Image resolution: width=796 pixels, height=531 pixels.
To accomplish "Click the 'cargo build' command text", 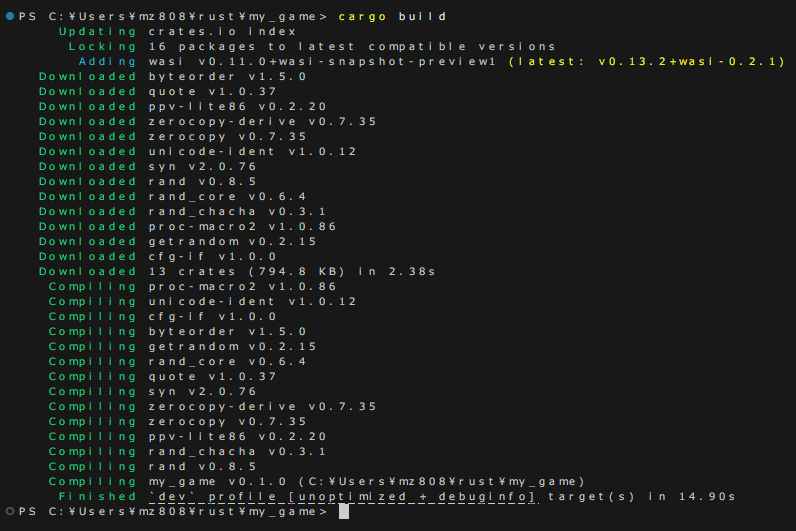I will [x=392, y=17].
